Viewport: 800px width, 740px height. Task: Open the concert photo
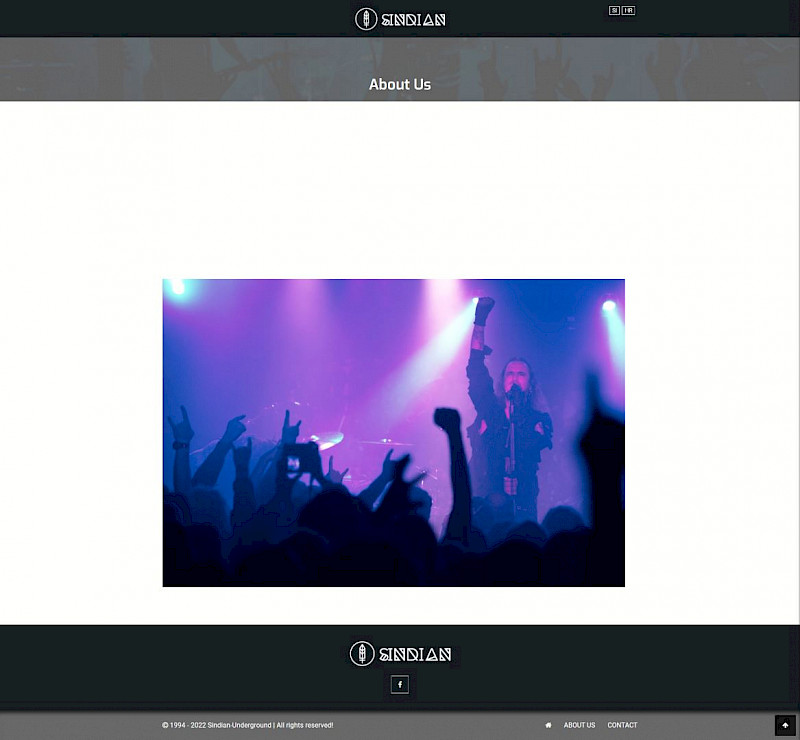pos(393,432)
